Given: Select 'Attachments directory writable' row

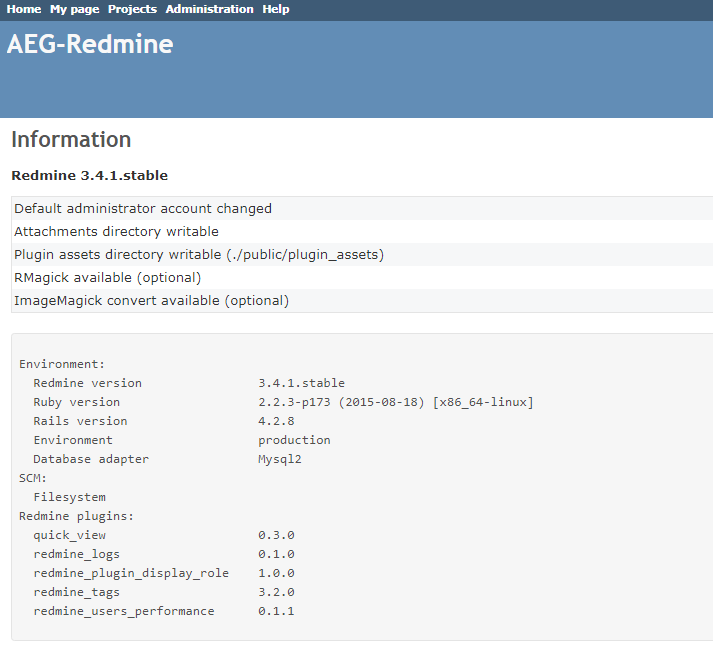Looking at the screenshot, I should pos(362,232).
